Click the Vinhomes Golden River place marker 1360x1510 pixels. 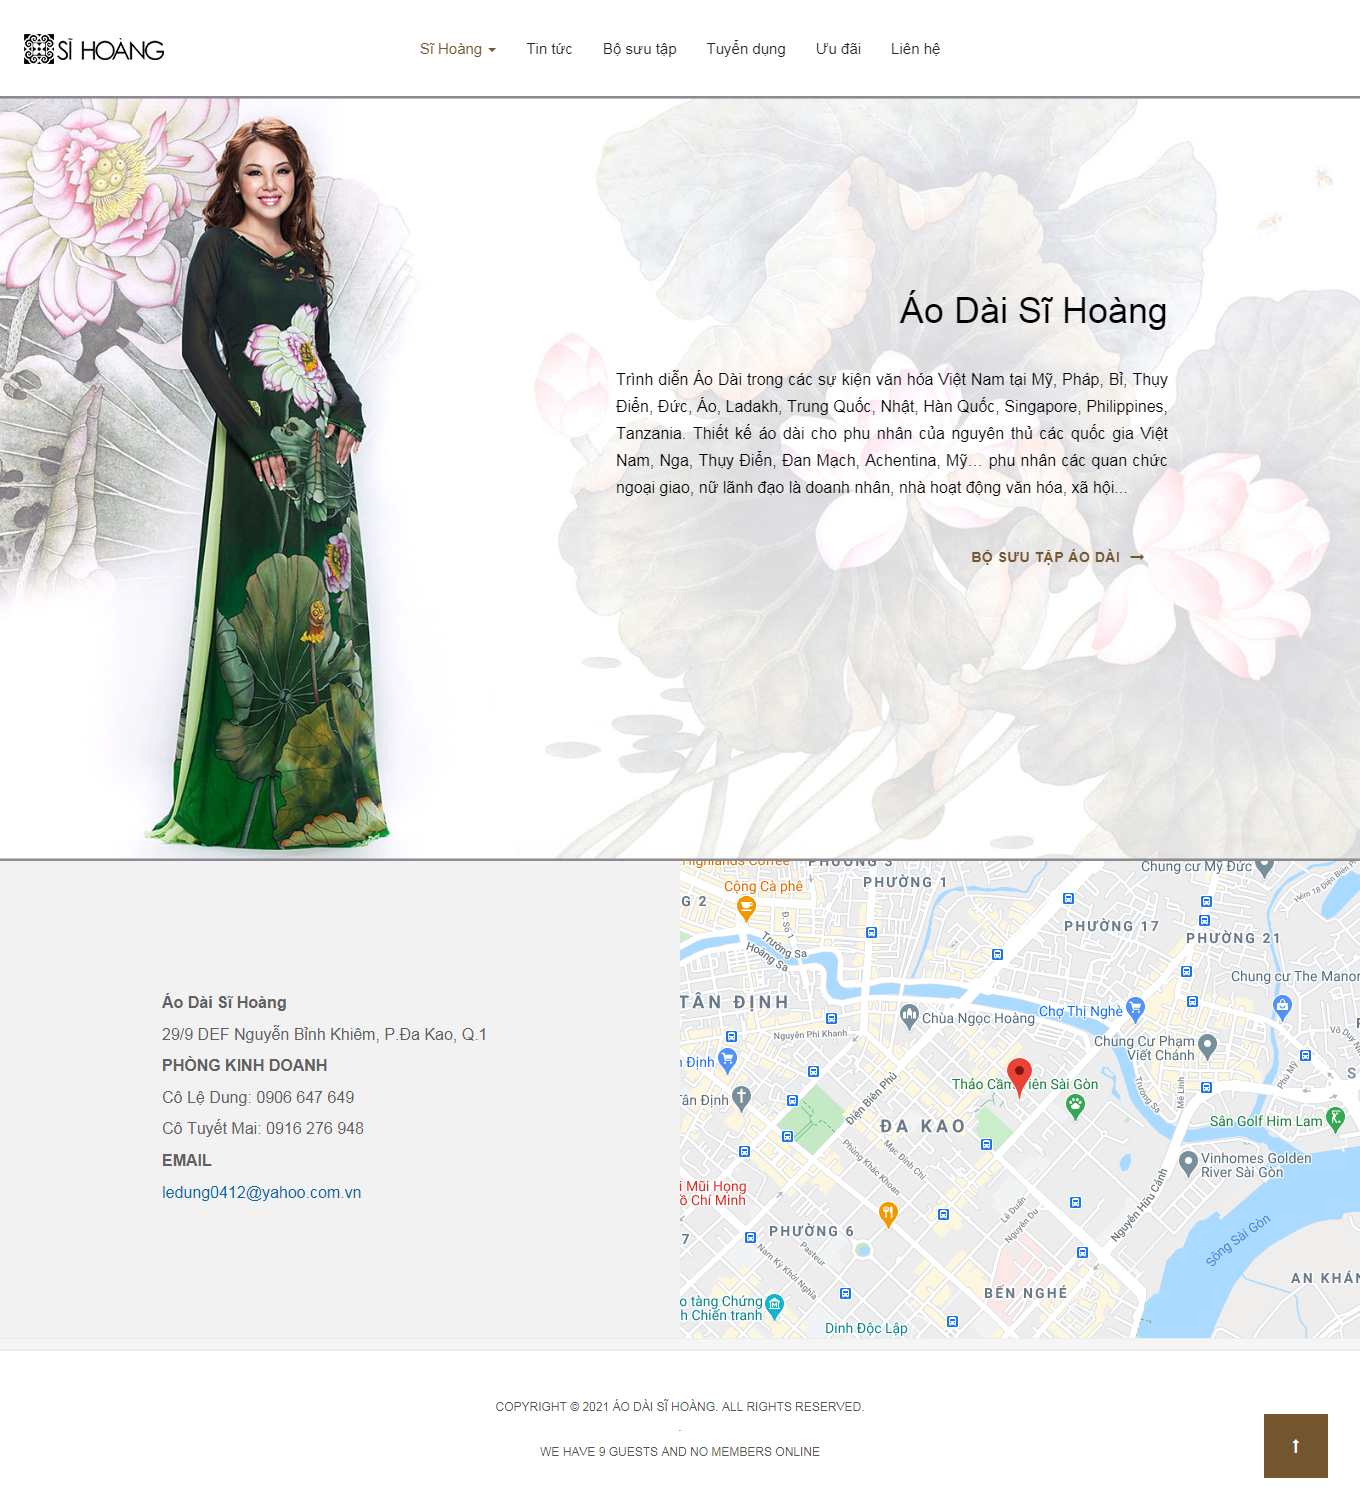click(x=1189, y=1163)
